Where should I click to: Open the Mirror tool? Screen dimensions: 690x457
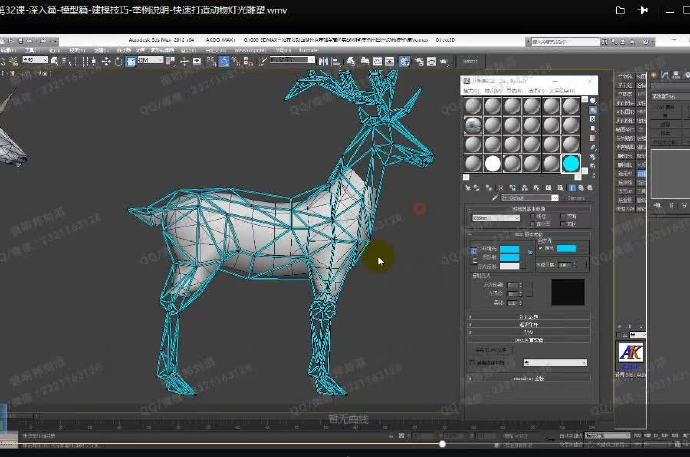pyautogui.click(x=323, y=62)
